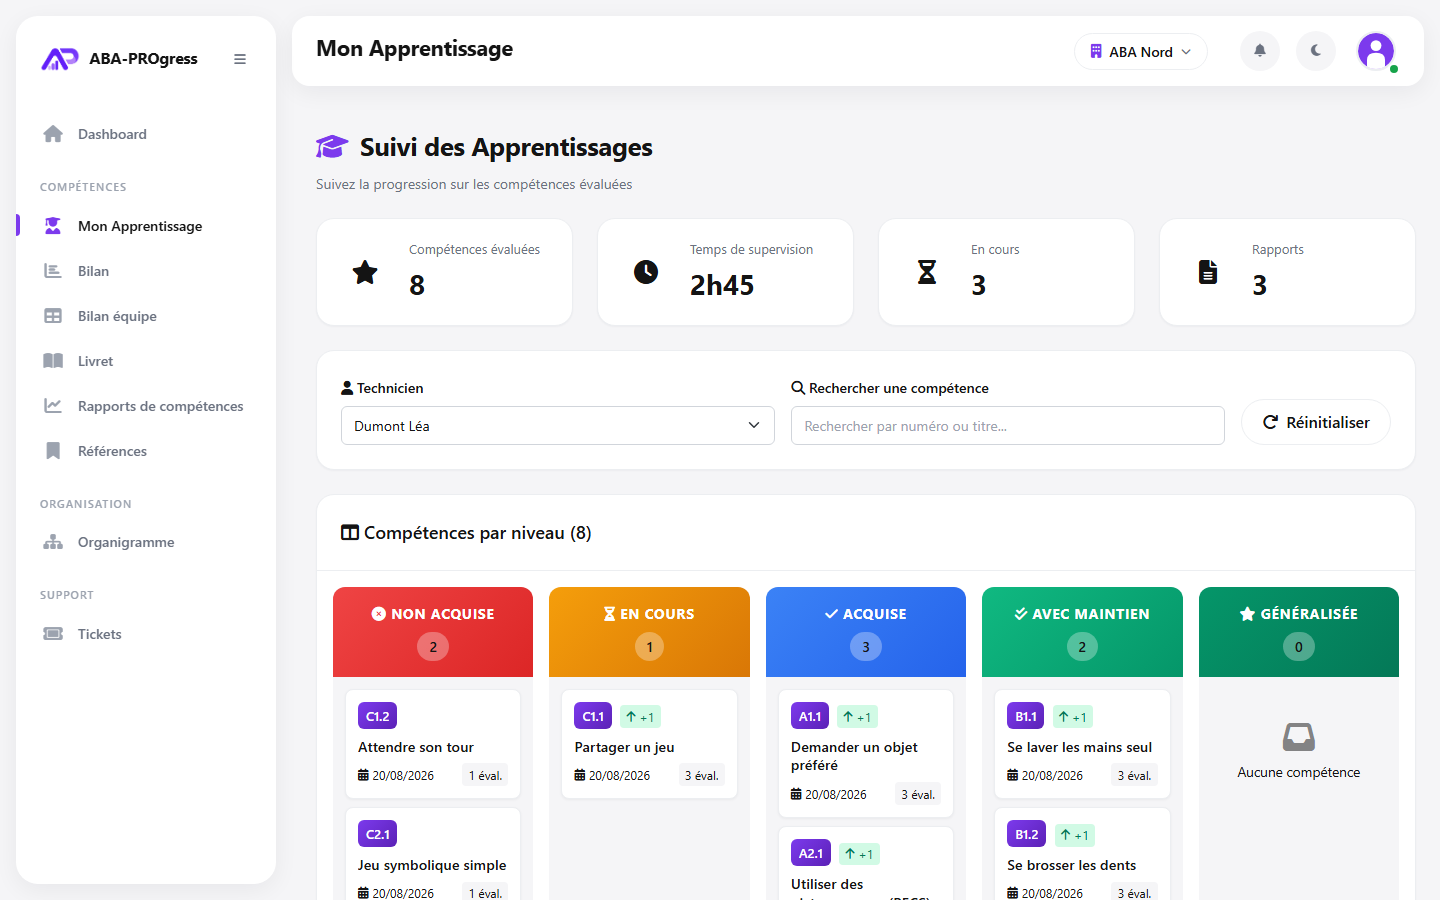Click the A2.1 competence badge
Screen dimensions: 1440x900
click(x=811, y=853)
